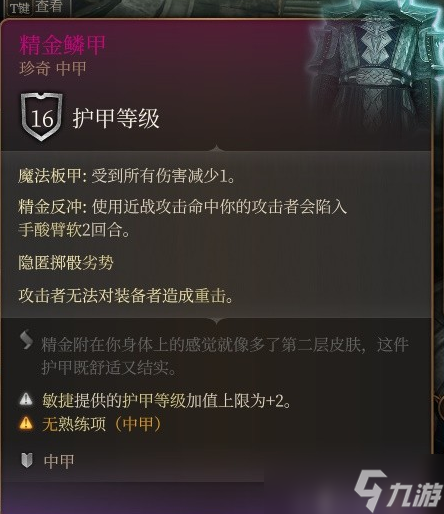Screen dimensions: 444x514
Task: Click the orange warning triangle beside 无熟练项
Action: 26,423
